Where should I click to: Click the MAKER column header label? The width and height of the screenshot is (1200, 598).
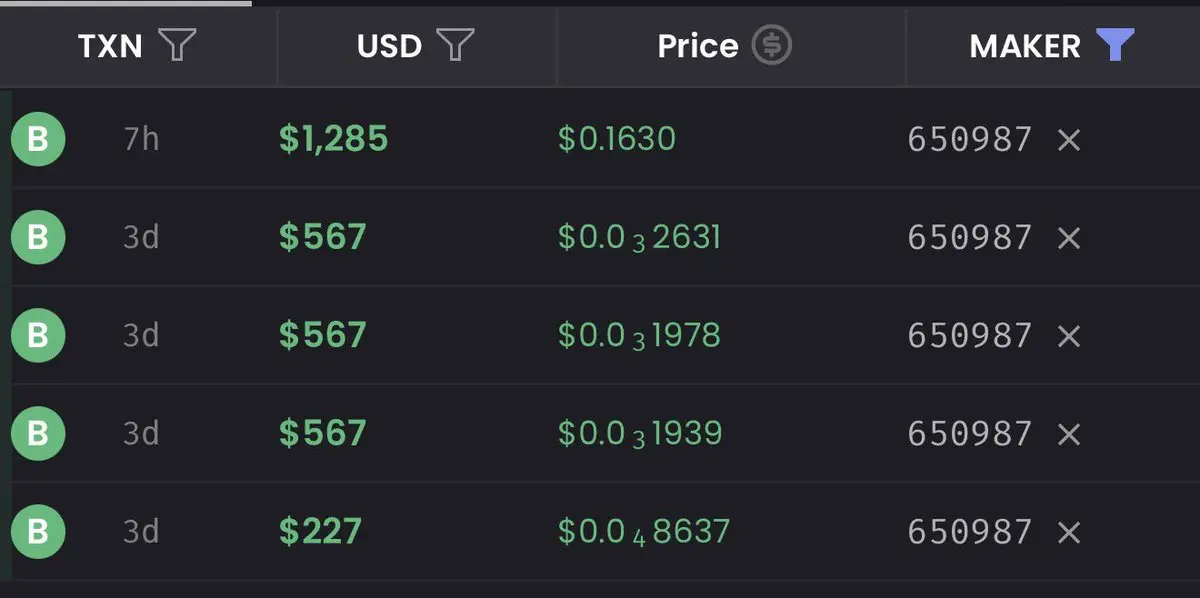1025,46
